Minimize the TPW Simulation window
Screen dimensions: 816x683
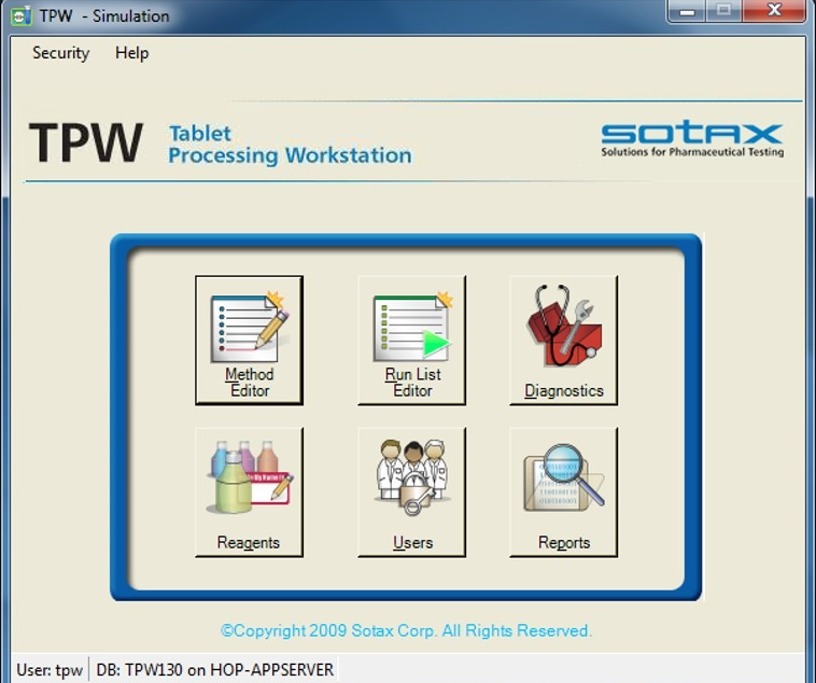[687, 11]
